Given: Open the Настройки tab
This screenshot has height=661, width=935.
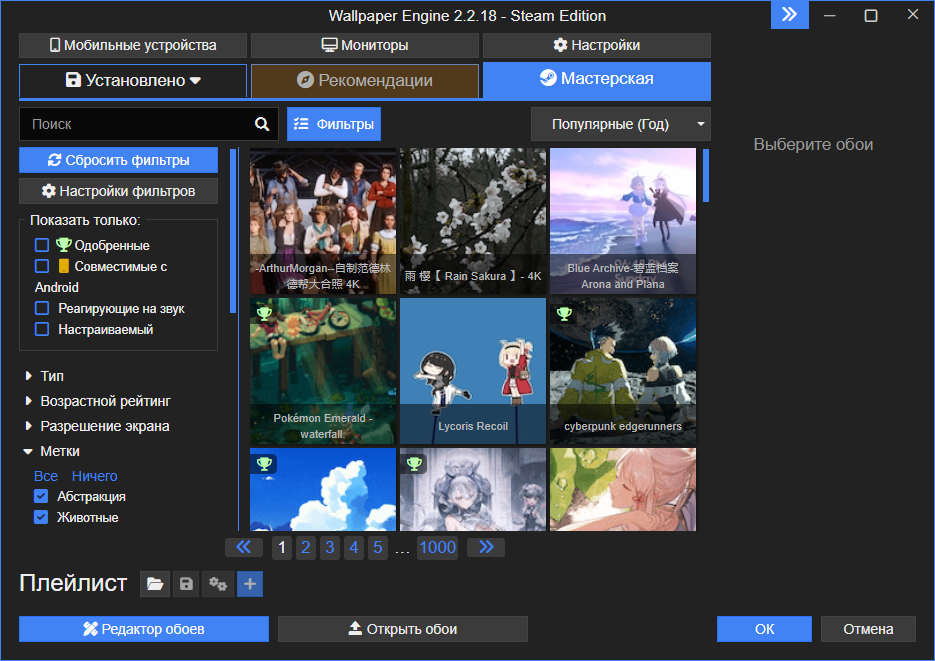Looking at the screenshot, I should (597, 45).
